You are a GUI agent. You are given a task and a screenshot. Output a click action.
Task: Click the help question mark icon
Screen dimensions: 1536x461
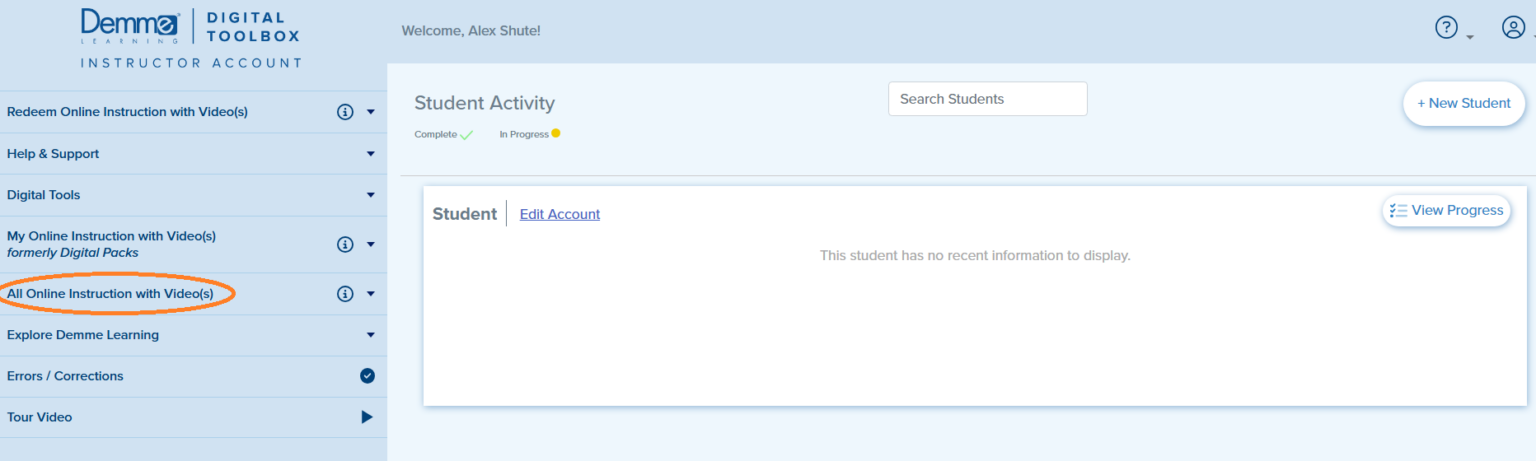(x=1446, y=28)
